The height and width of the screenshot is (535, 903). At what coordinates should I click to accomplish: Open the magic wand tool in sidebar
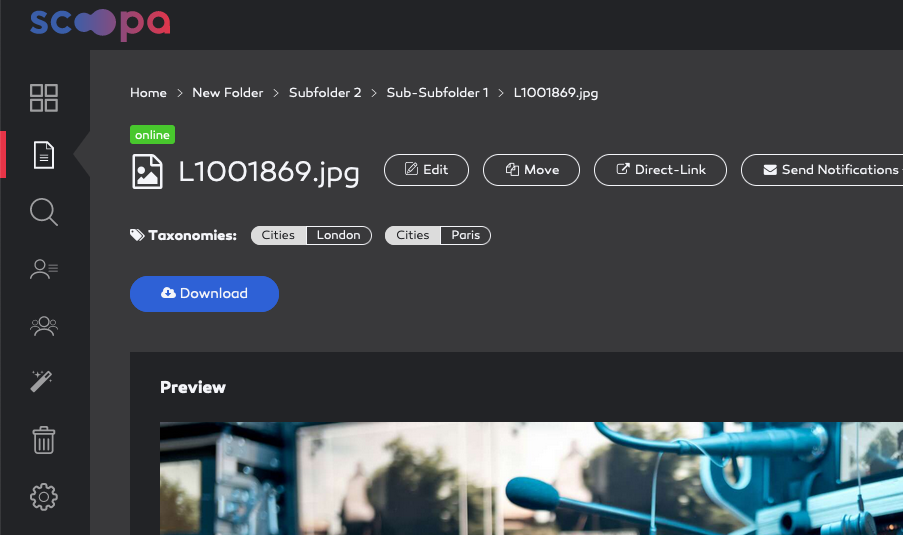(x=41, y=381)
